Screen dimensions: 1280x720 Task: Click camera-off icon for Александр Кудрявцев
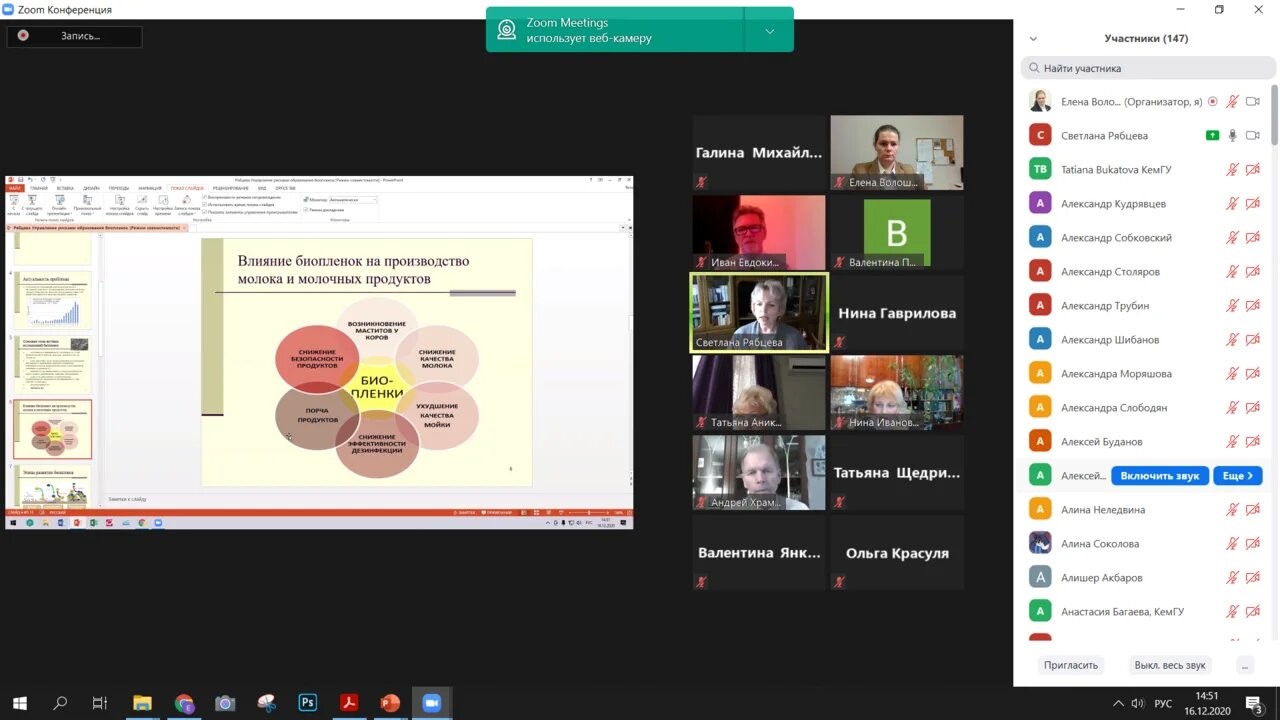1252,204
